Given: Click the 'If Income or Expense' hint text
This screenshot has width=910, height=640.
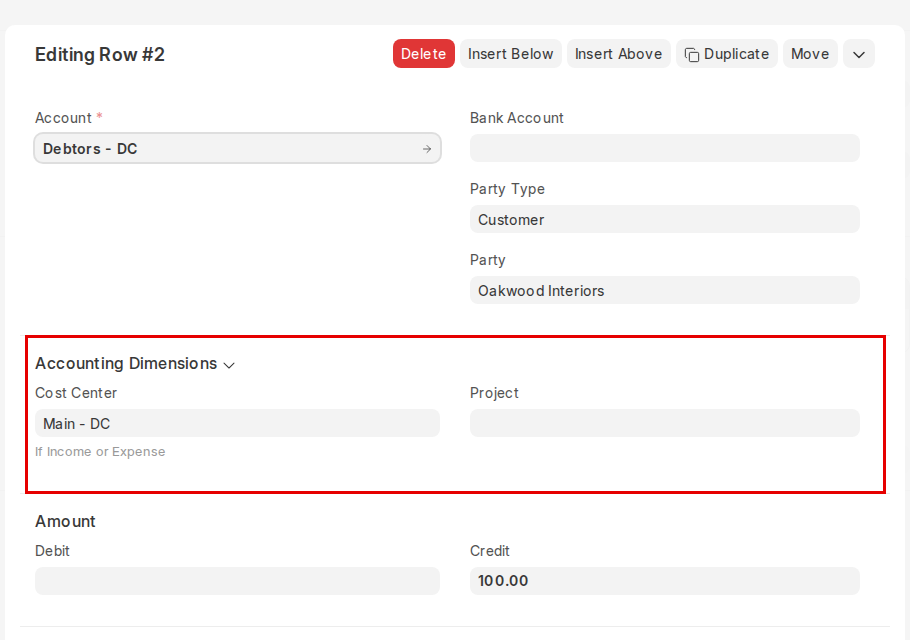Looking at the screenshot, I should pyautogui.click(x=100, y=452).
